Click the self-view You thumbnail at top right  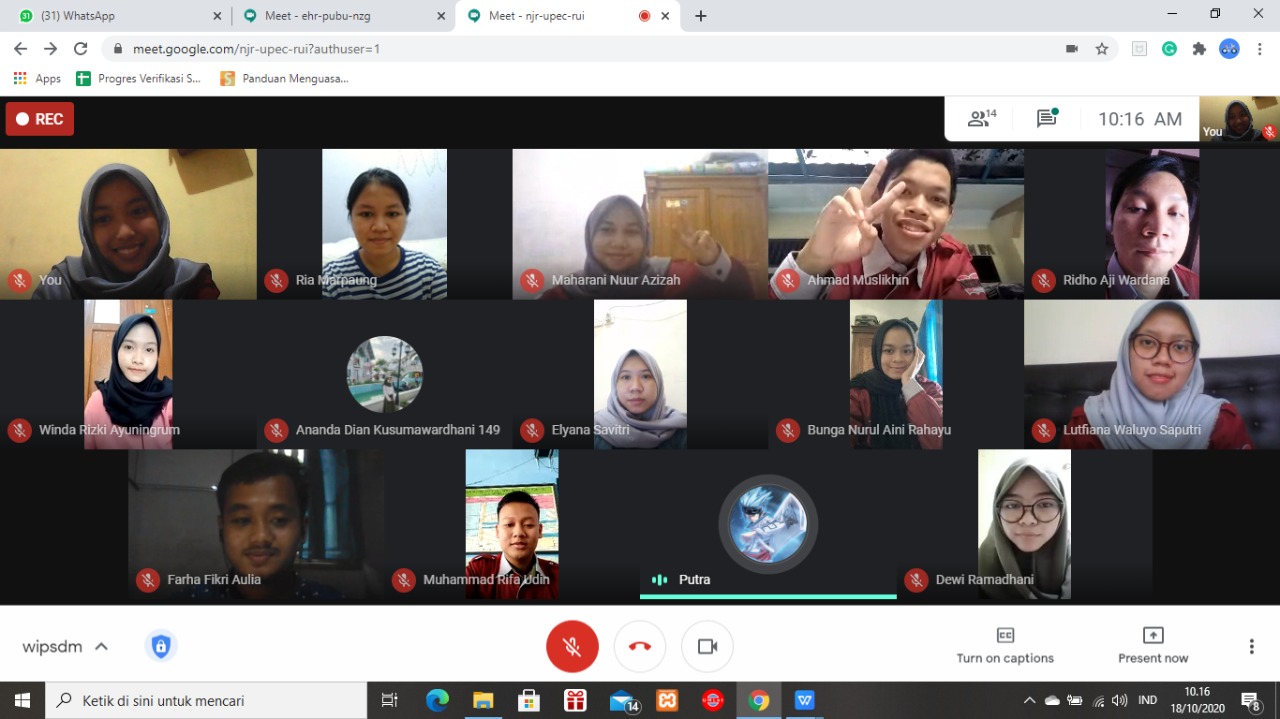(1239, 119)
